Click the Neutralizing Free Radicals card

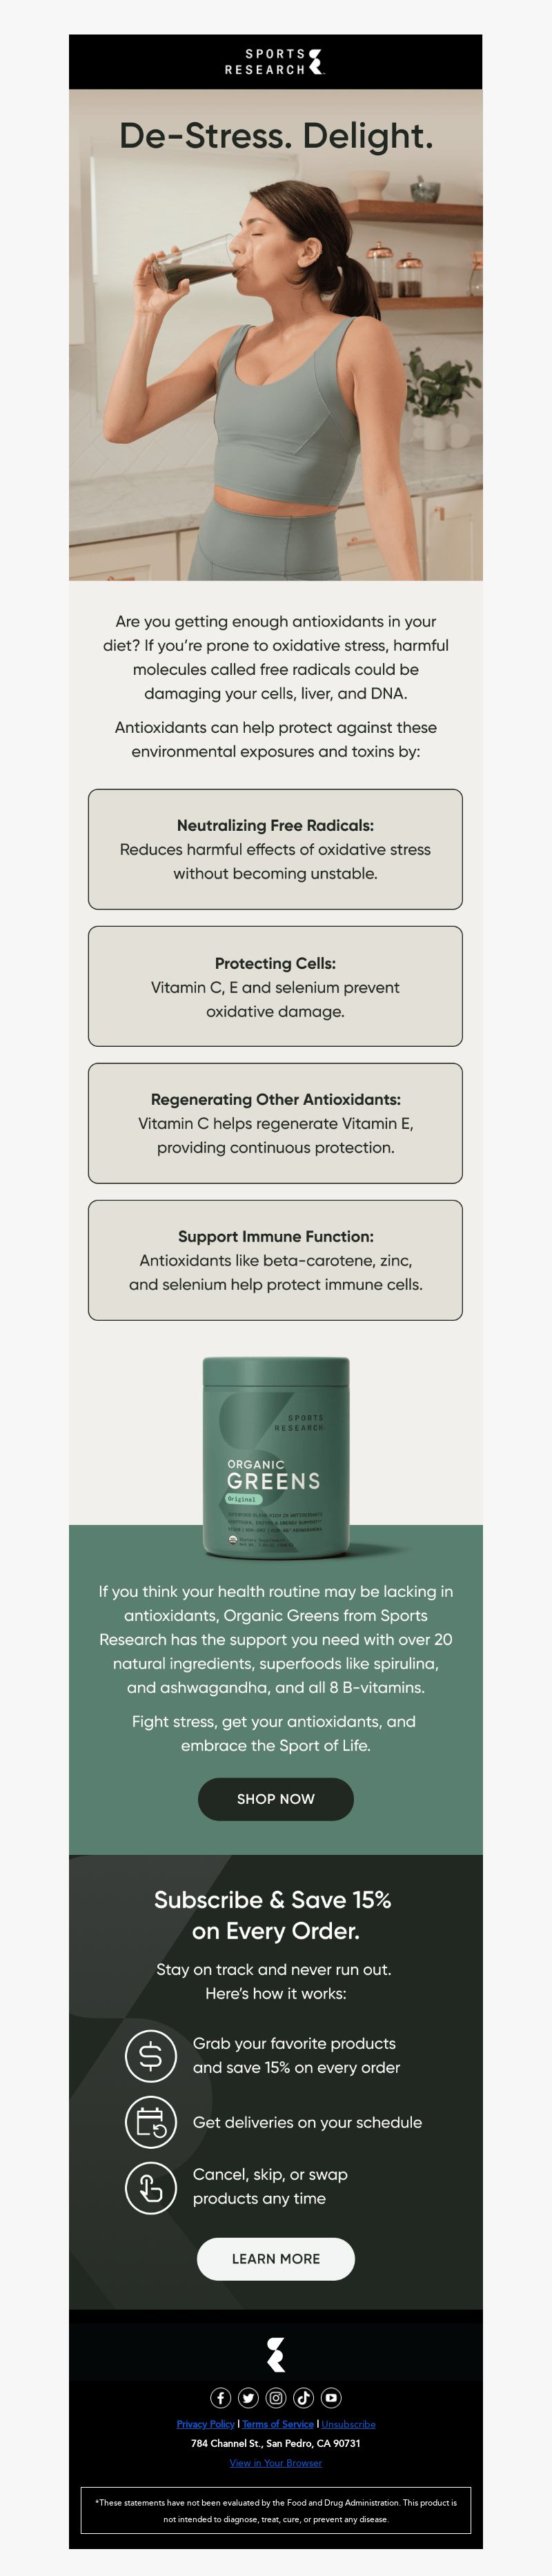click(x=276, y=849)
